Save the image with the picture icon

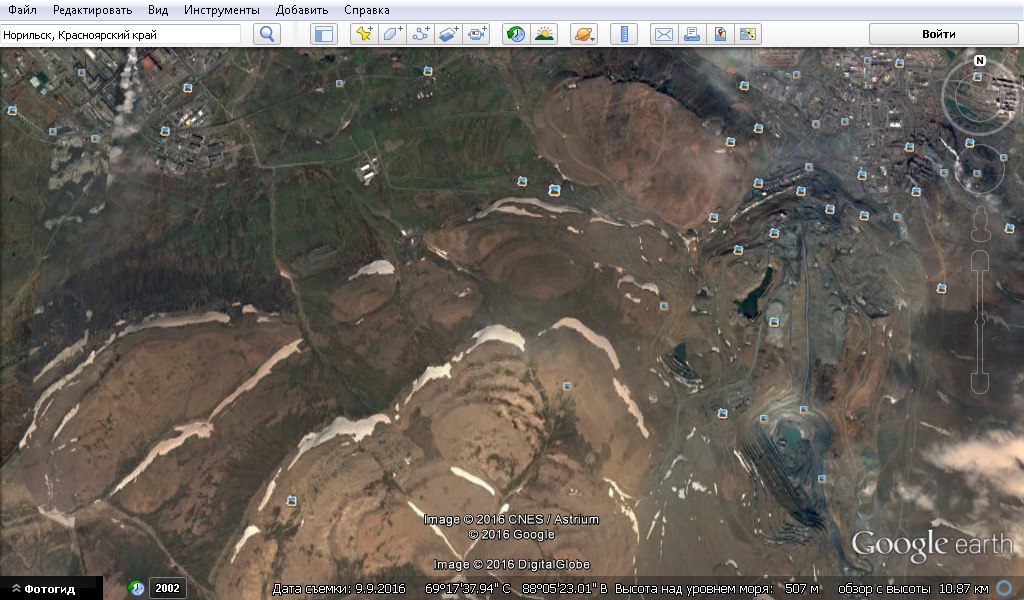coord(748,34)
